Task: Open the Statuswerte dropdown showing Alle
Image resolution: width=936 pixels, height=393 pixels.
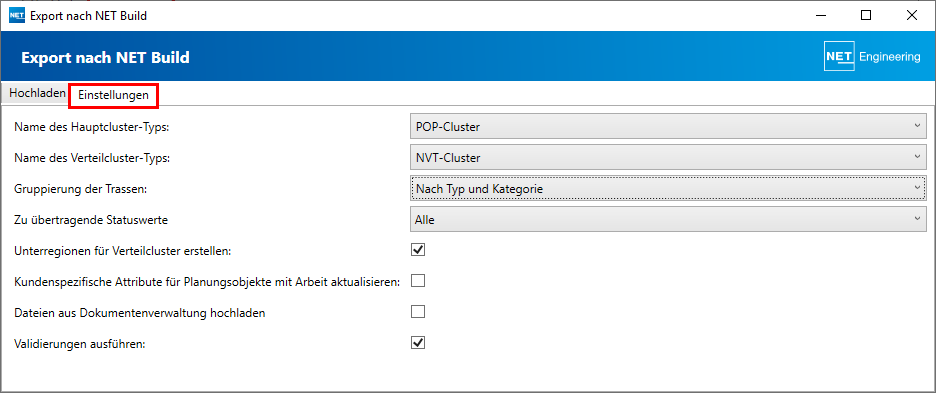Action: [x=668, y=220]
